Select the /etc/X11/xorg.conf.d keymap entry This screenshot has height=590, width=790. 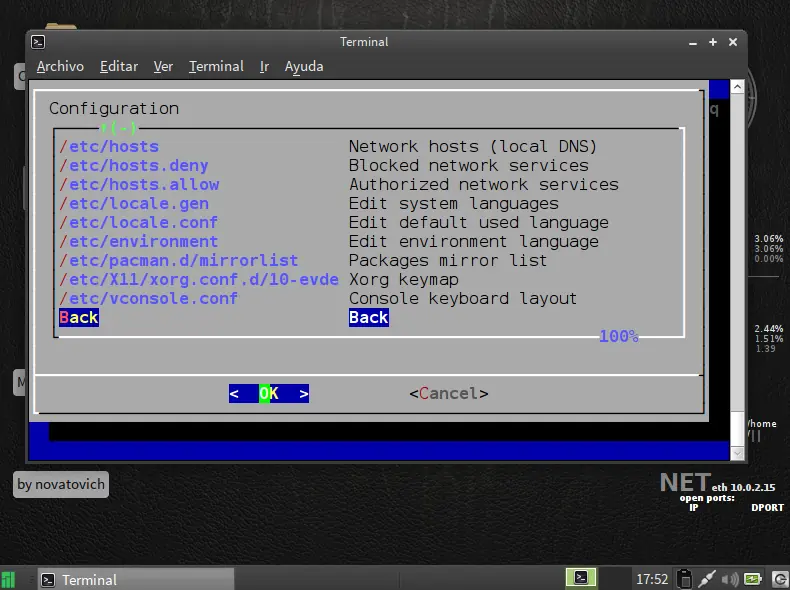click(199, 280)
